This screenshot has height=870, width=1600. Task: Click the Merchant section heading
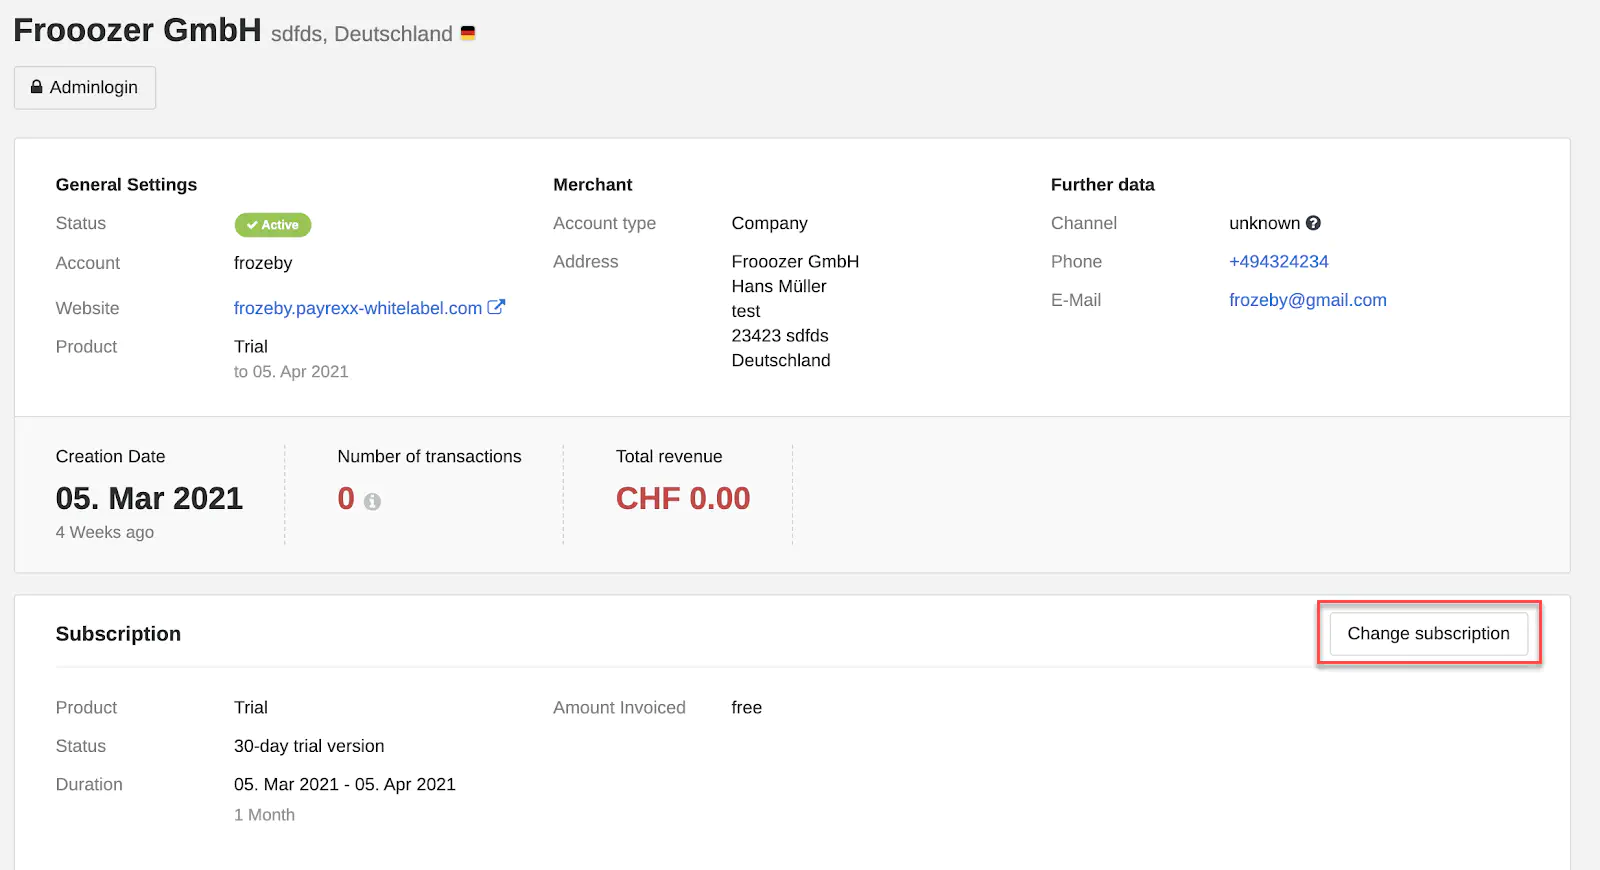[592, 185]
